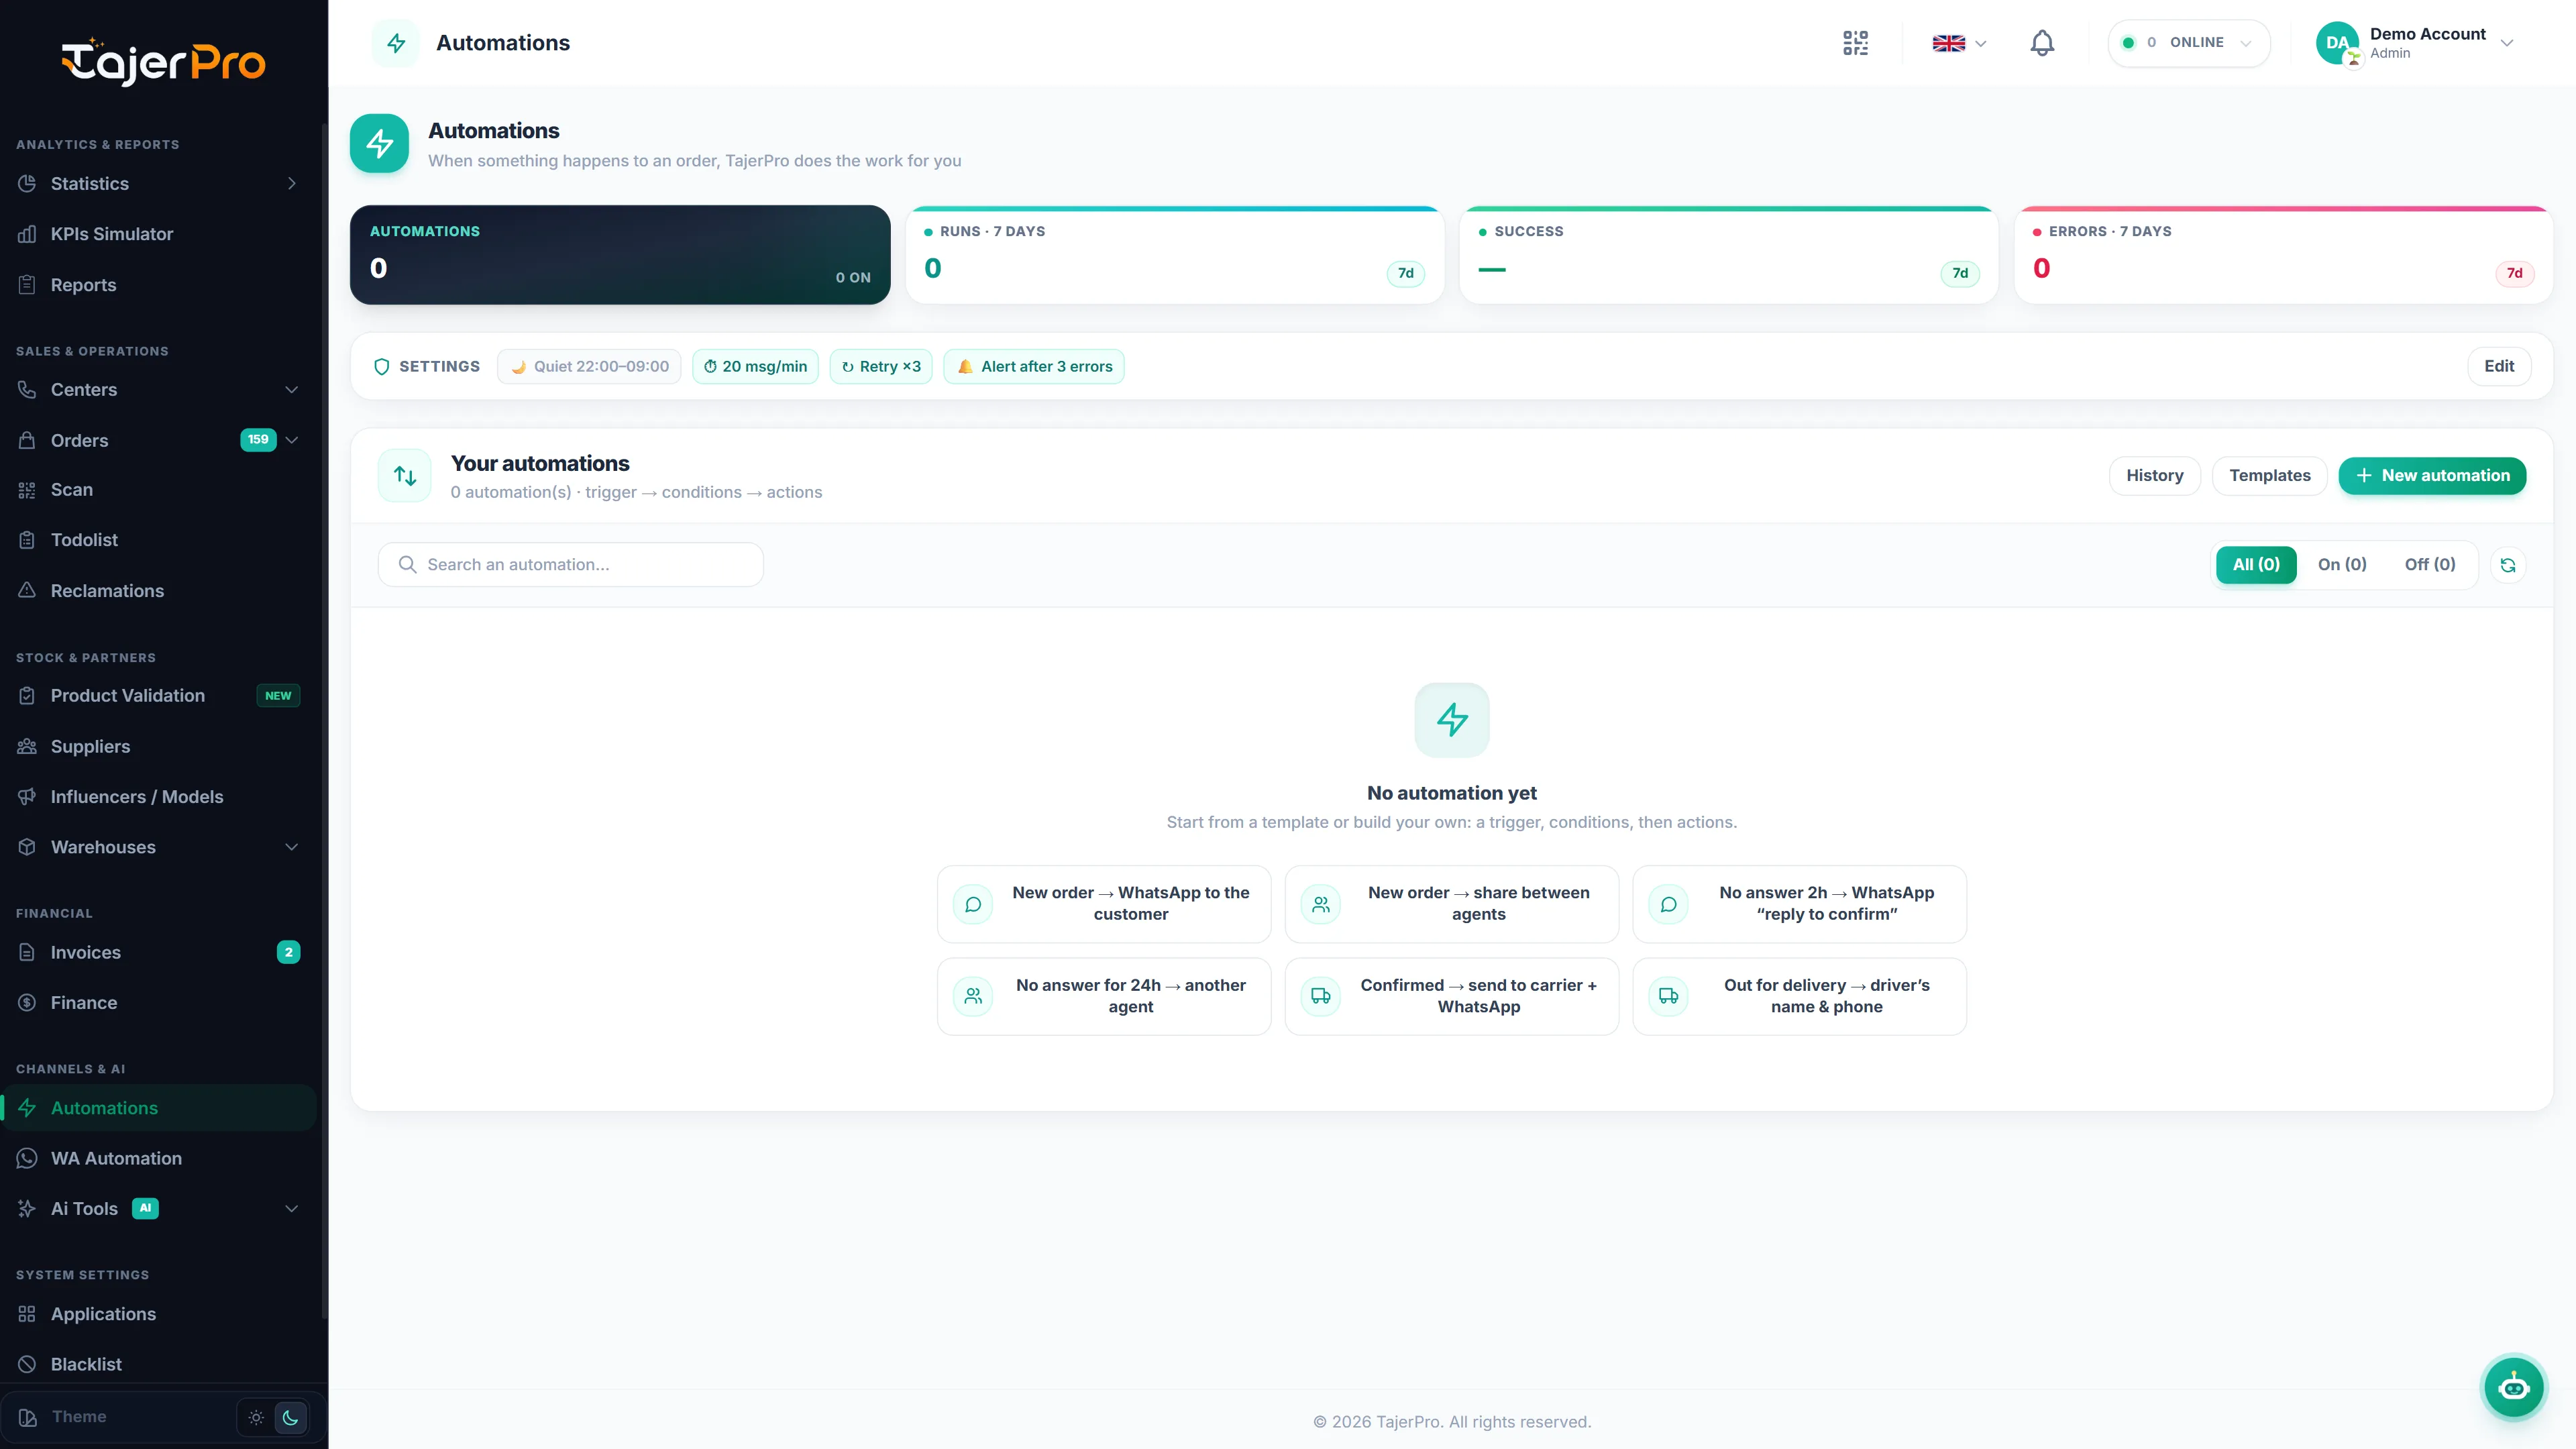Edit the automation settings
Screen dimensions: 2576x1449
click(2499, 367)
